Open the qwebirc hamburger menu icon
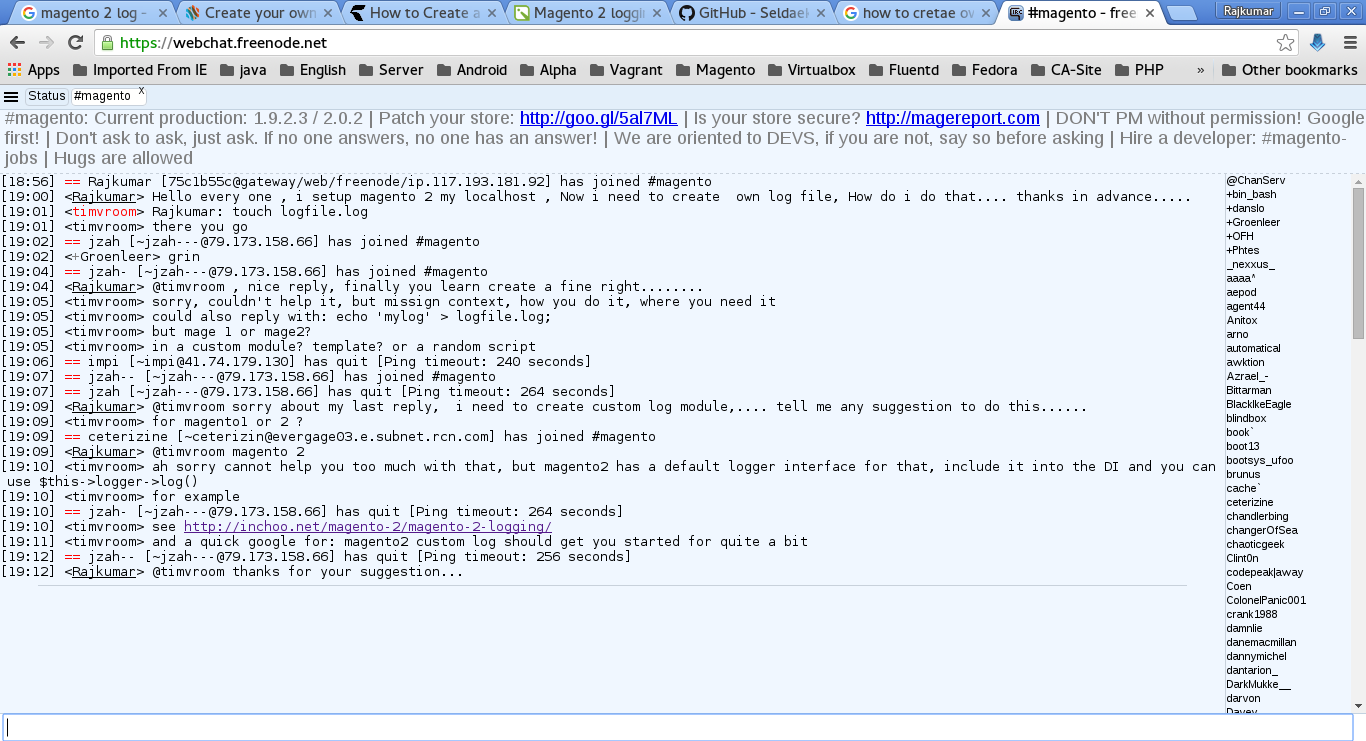Screen dimensions: 1366x741 click(11, 96)
